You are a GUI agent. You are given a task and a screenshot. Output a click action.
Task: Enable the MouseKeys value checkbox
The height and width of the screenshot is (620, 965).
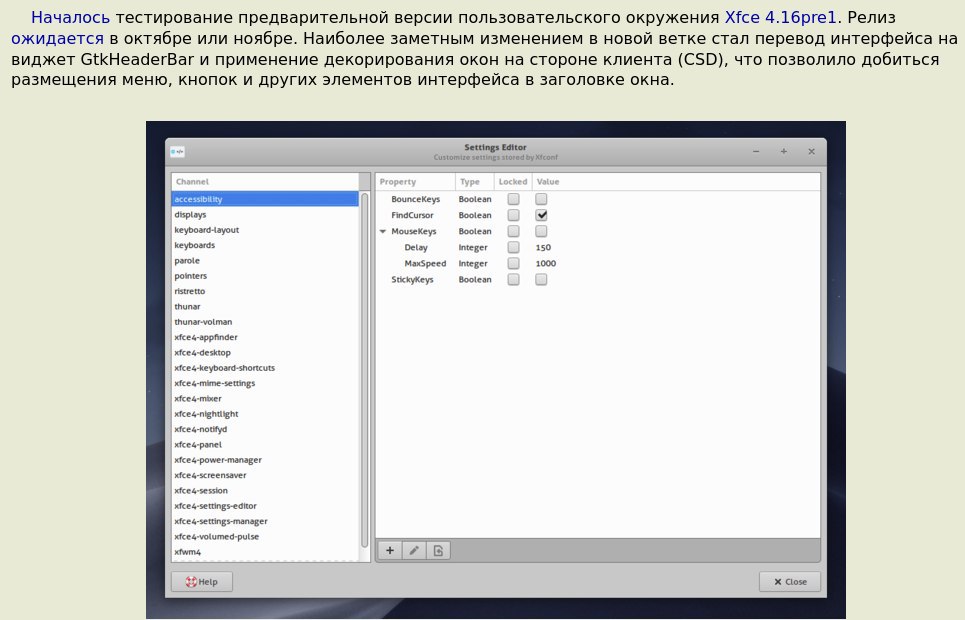pos(541,231)
